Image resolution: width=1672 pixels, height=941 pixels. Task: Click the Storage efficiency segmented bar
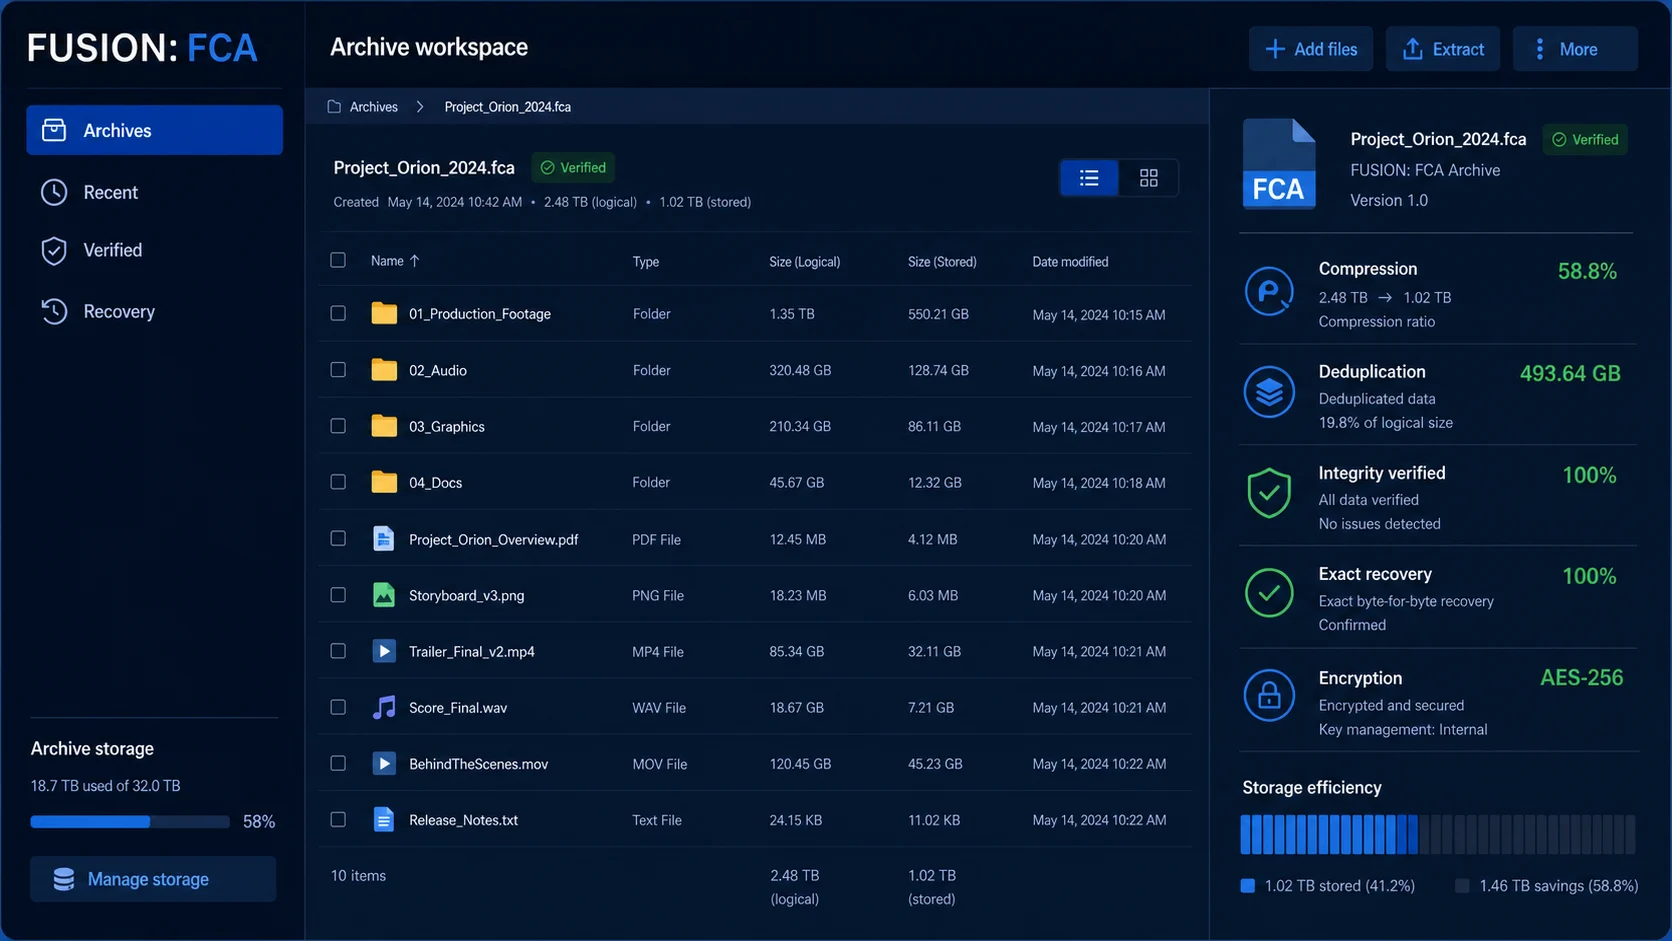1438,834
